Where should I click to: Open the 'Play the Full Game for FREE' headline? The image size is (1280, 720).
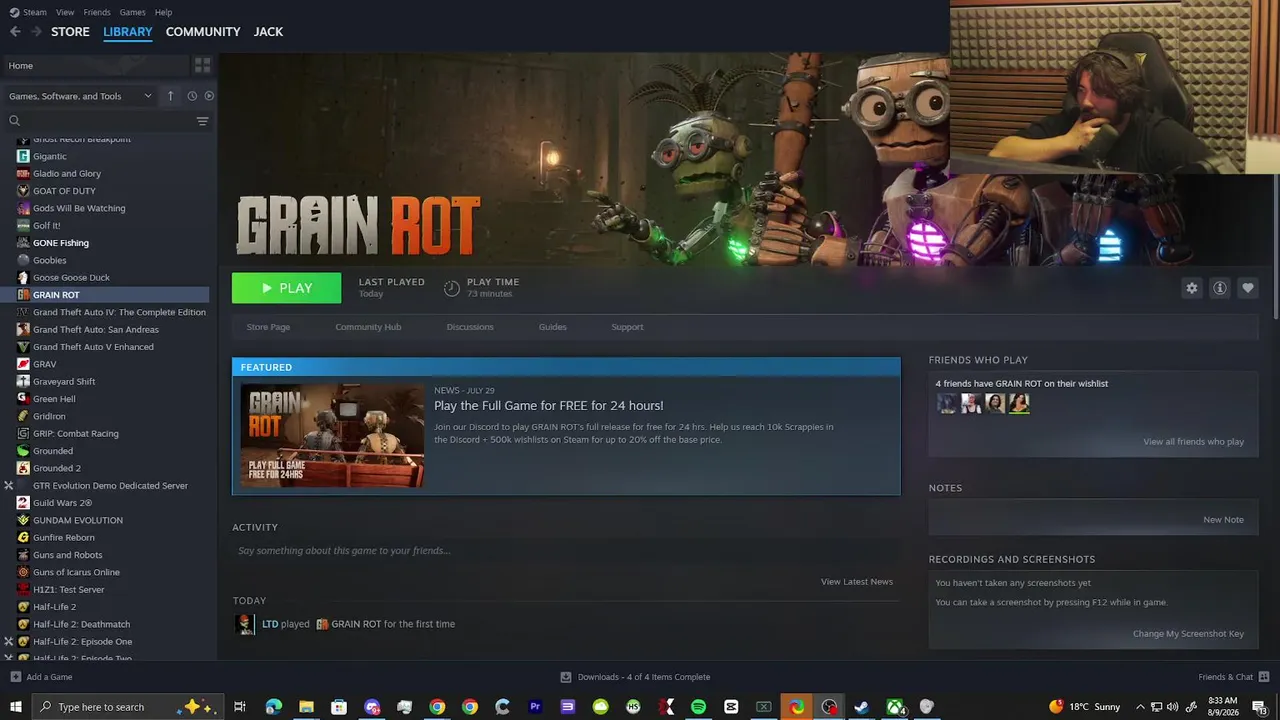tap(548, 406)
